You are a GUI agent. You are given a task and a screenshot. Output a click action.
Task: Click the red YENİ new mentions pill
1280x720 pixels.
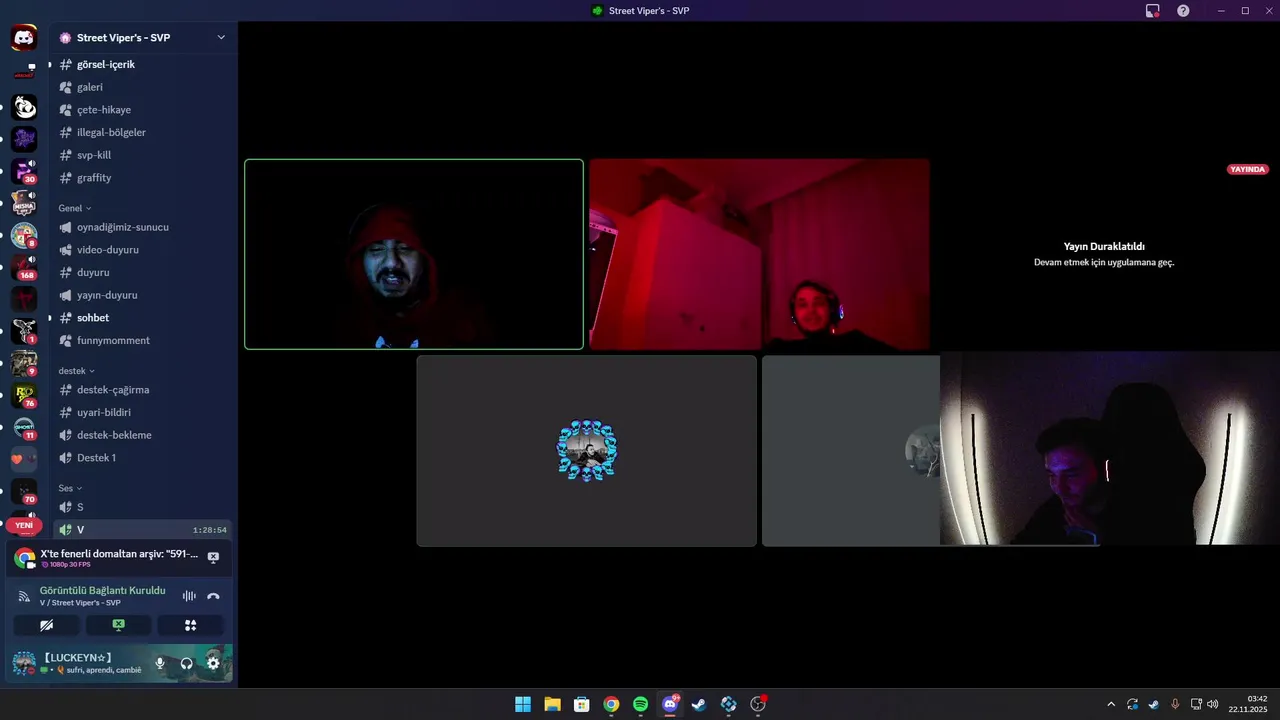(24, 525)
